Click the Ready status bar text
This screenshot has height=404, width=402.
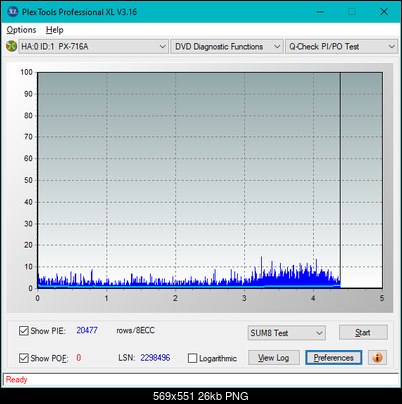(16, 380)
